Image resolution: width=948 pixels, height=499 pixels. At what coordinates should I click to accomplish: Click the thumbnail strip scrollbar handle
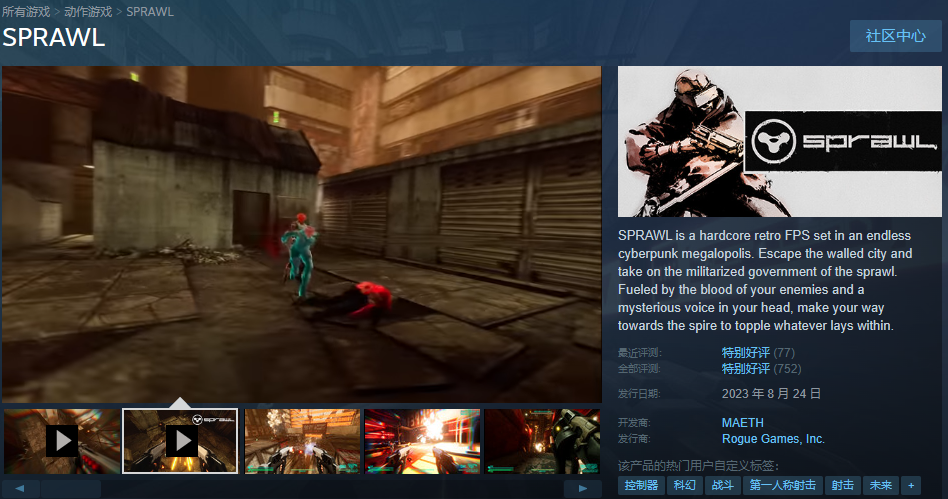point(71,488)
